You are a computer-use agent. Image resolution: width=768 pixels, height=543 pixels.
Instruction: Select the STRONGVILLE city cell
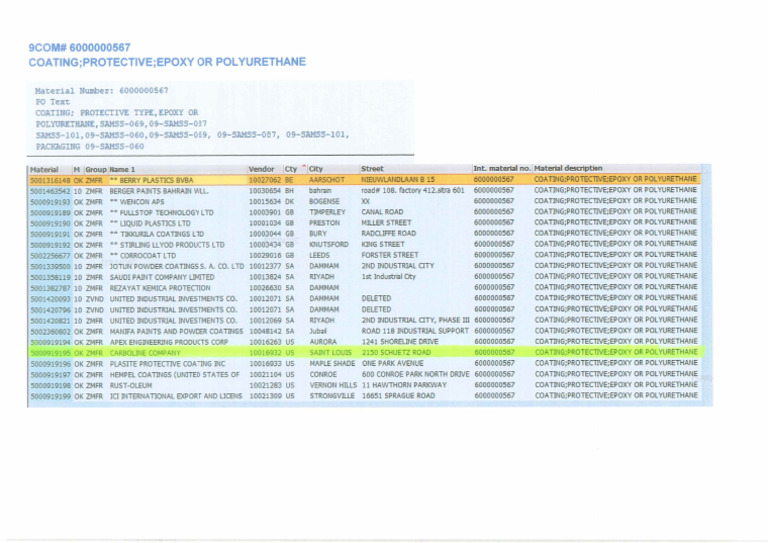point(332,396)
